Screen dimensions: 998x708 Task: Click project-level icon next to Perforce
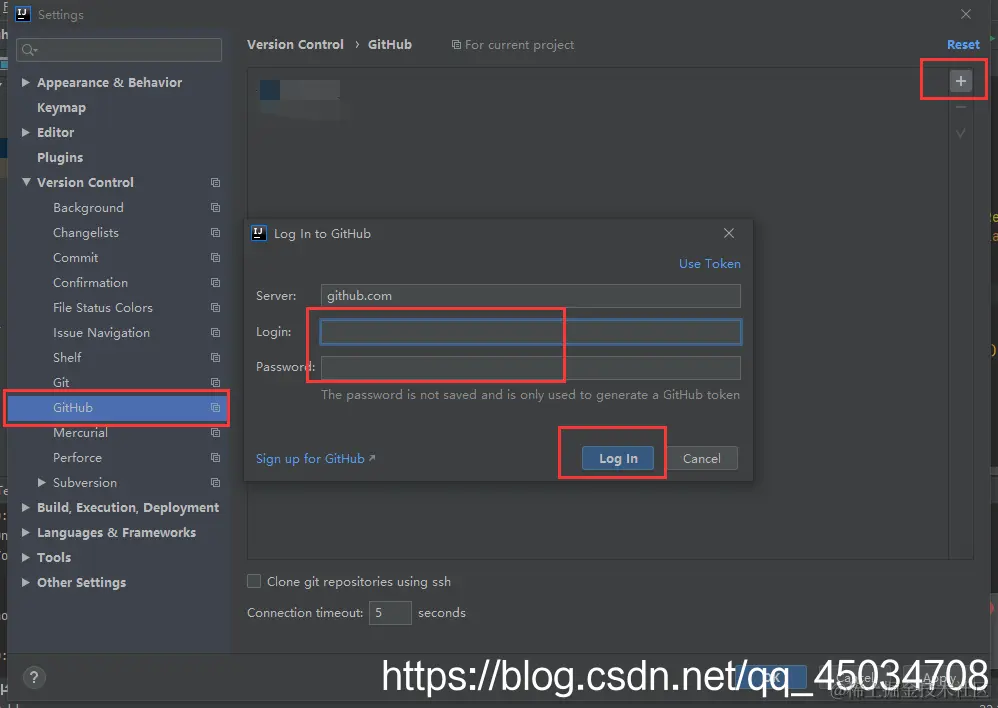[x=215, y=457]
